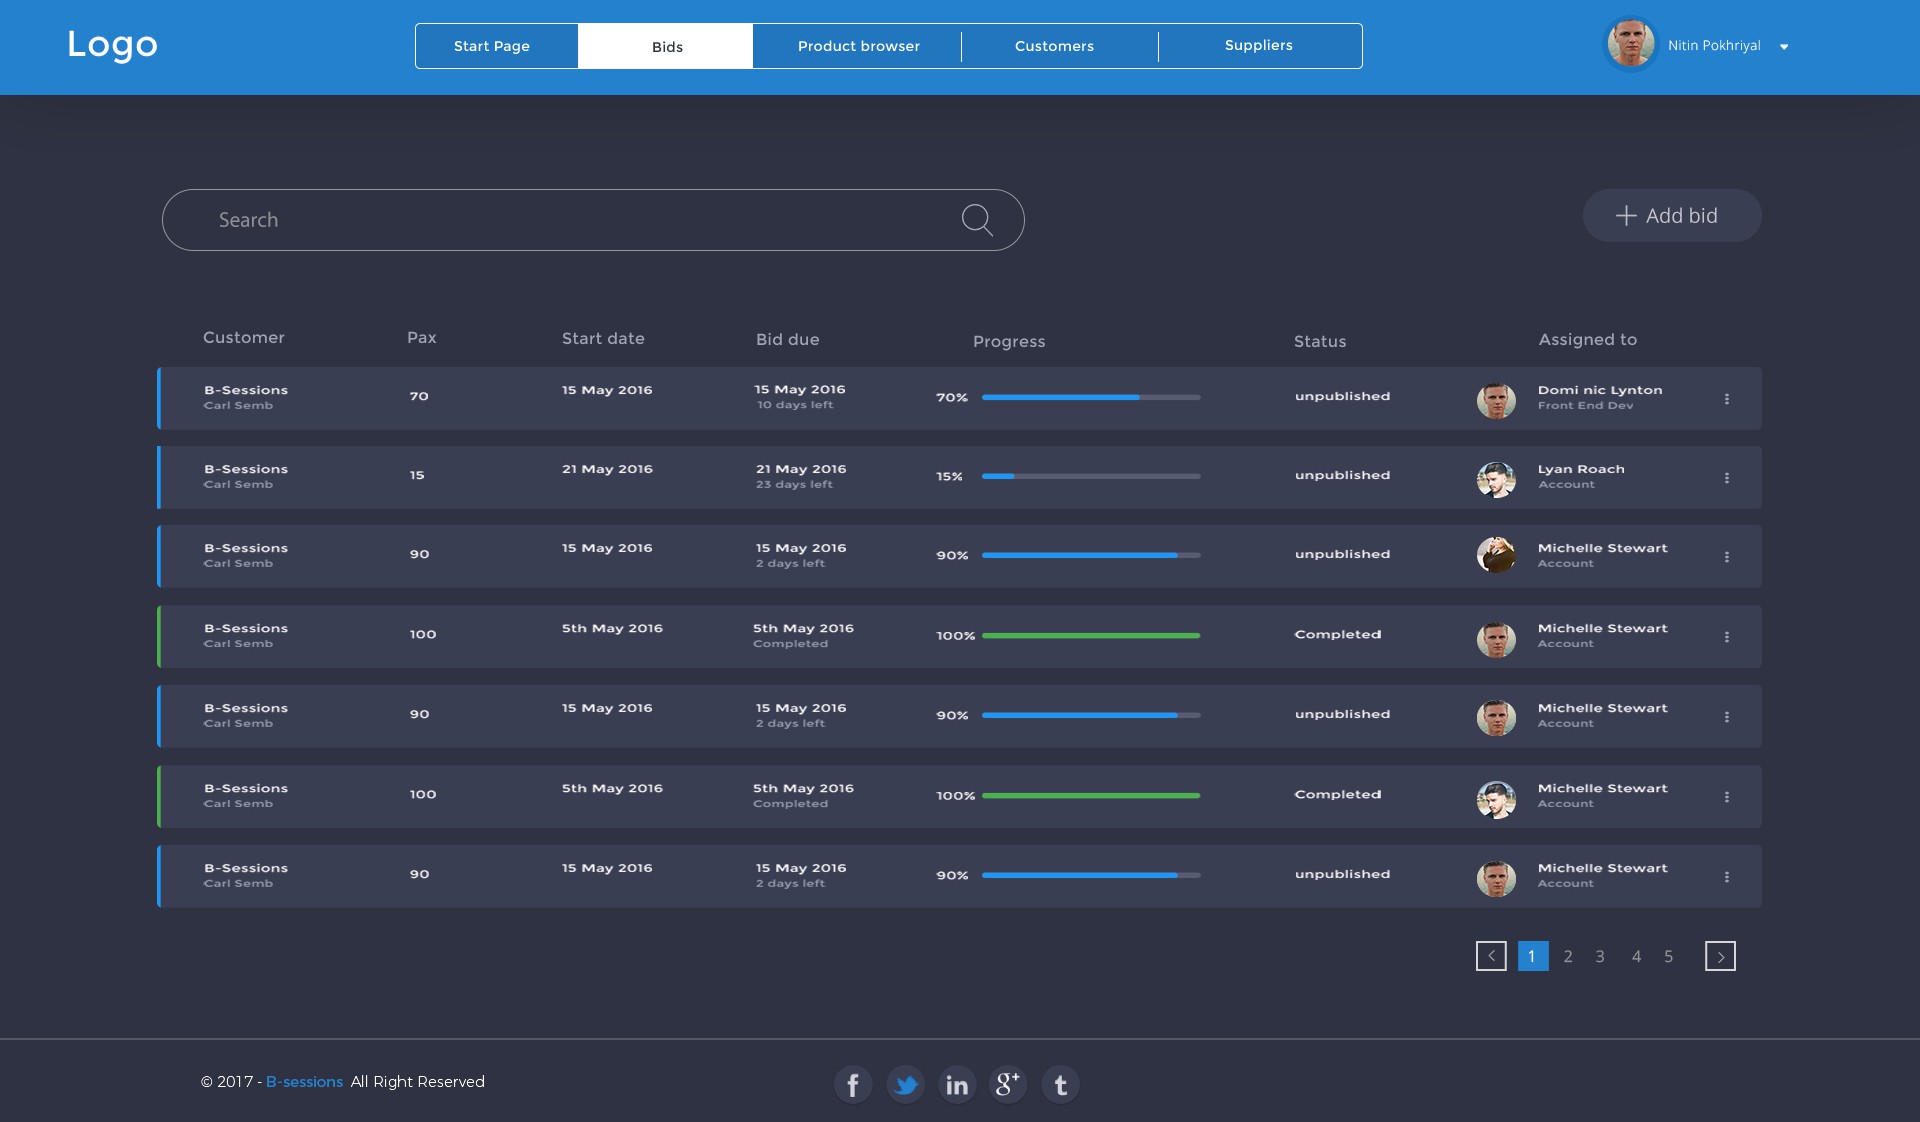Open the Suppliers tab
Image resolution: width=1920 pixels, height=1122 pixels.
[1258, 46]
